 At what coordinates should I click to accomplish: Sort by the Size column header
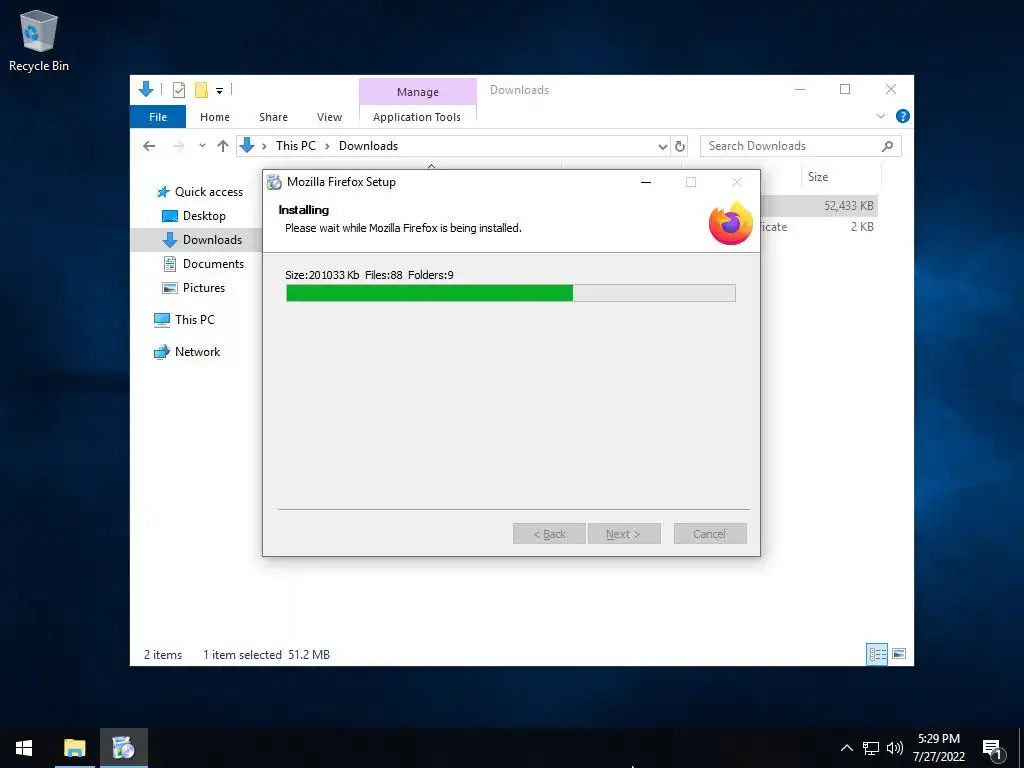click(x=841, y=176)
